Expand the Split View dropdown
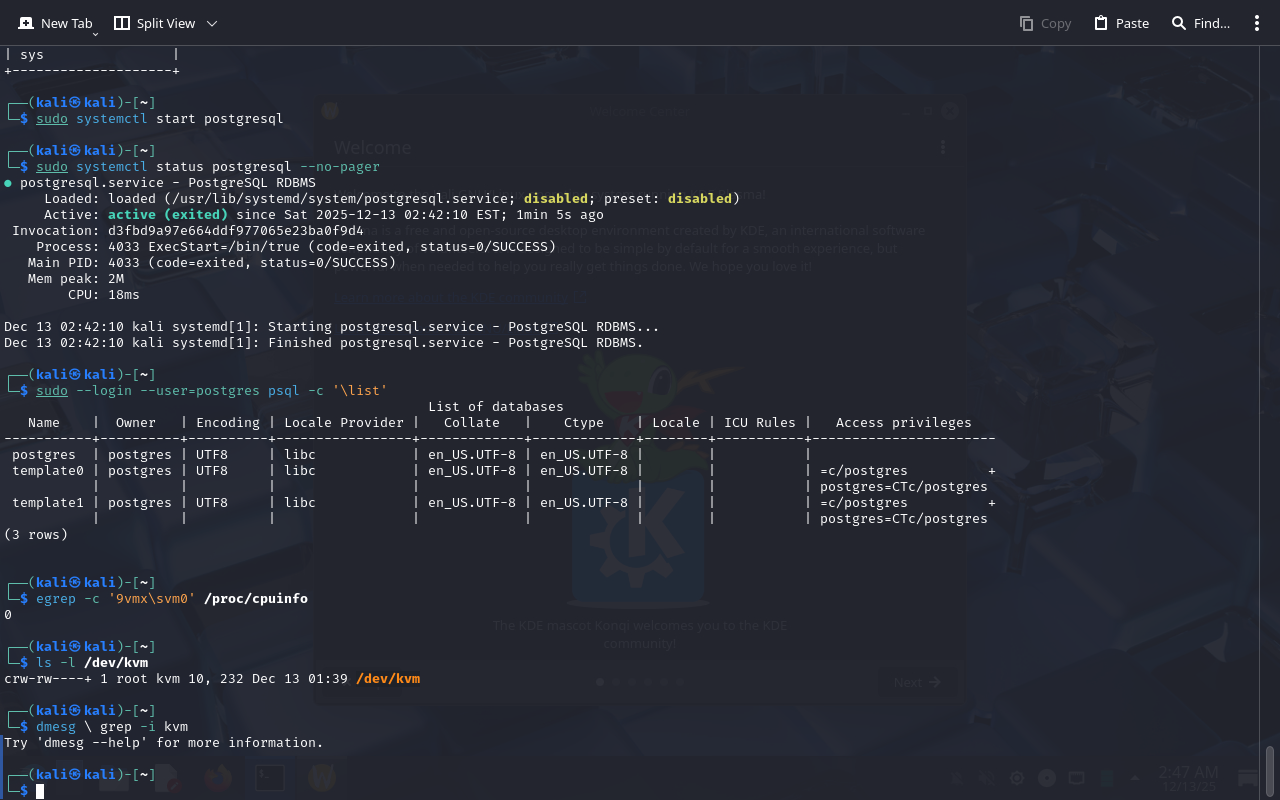Viewport: 1280px width, 800px height. (x=165, y=23)
